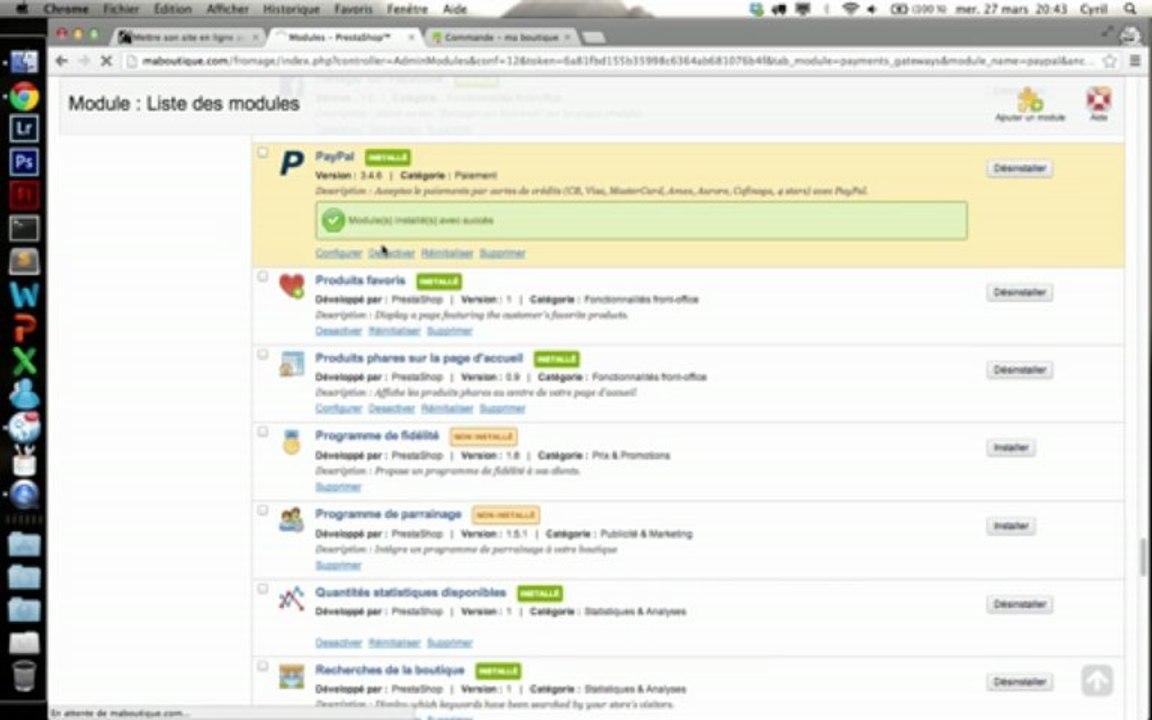Tick the Programme de parrainage checkbox
The height and width of the screenshot is (720, 1152).
tap(262, 511)
